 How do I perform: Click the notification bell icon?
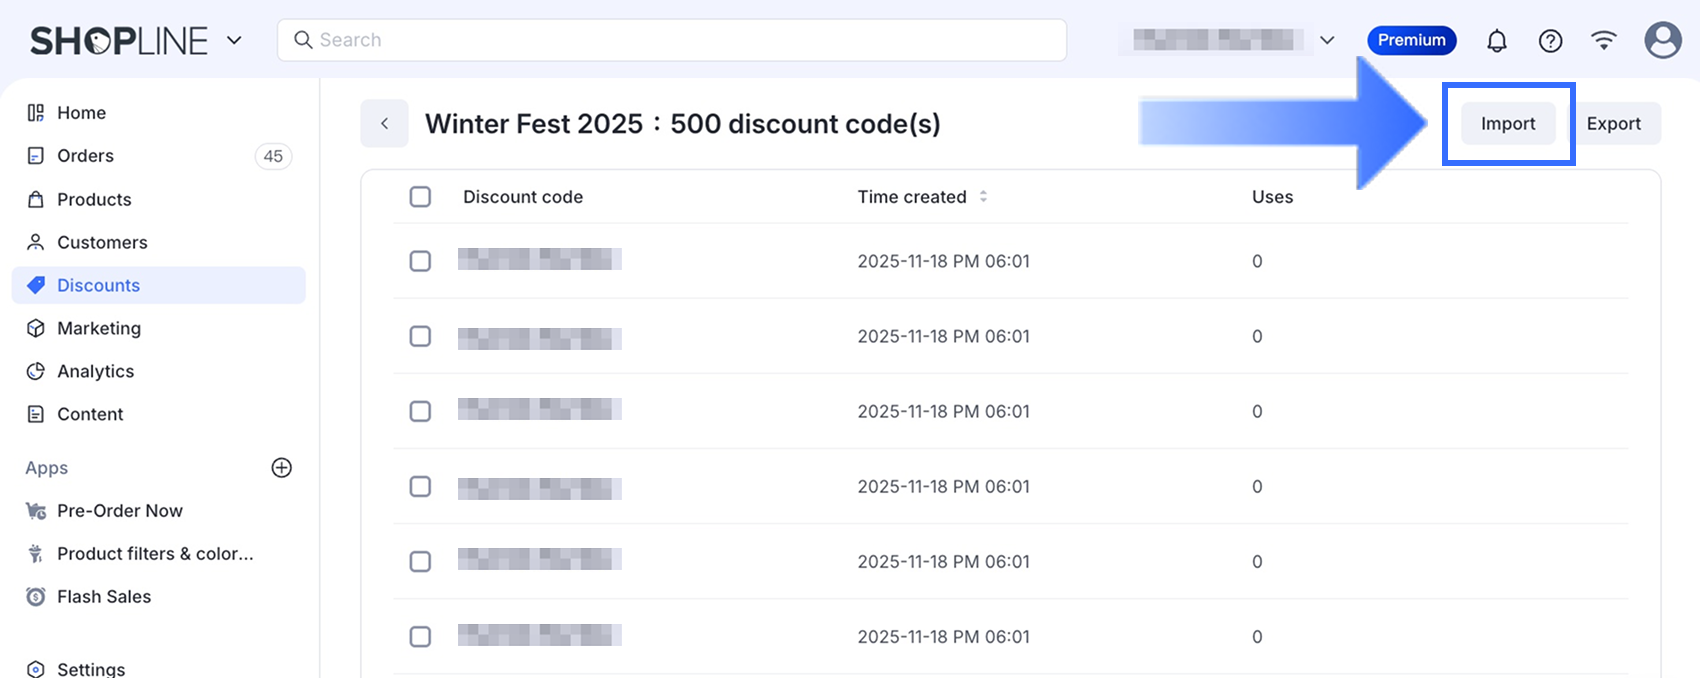point(1496,41)
